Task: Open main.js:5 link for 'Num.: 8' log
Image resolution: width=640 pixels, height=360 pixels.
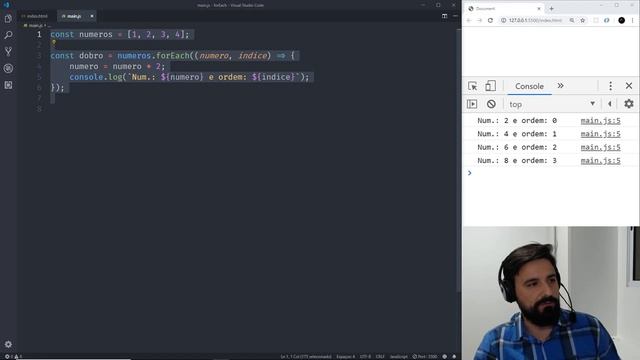Action: point(600,161)
